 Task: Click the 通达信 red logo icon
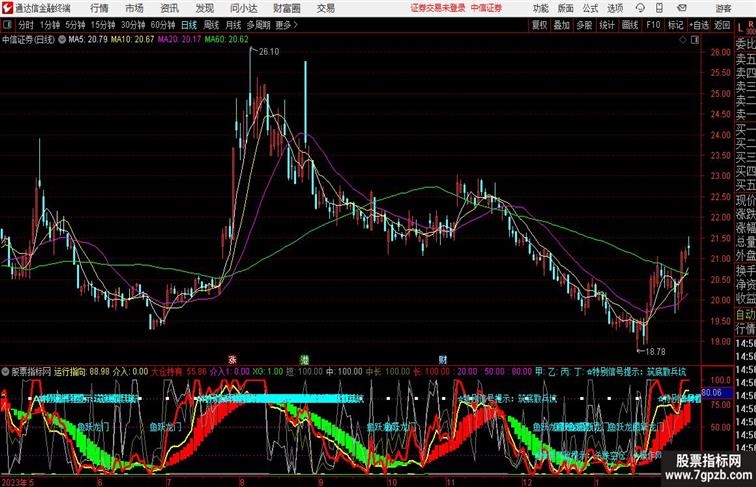point(7,8)
